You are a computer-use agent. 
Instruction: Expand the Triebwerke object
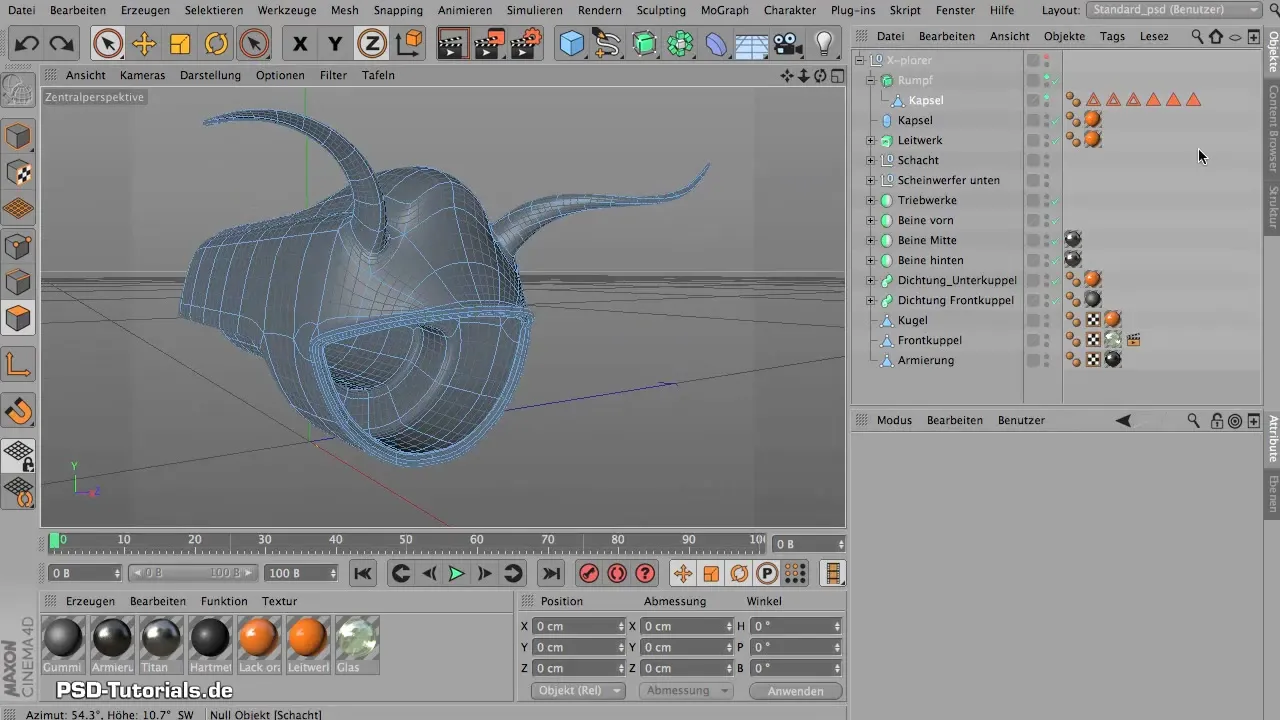click(x=871, y=200)
